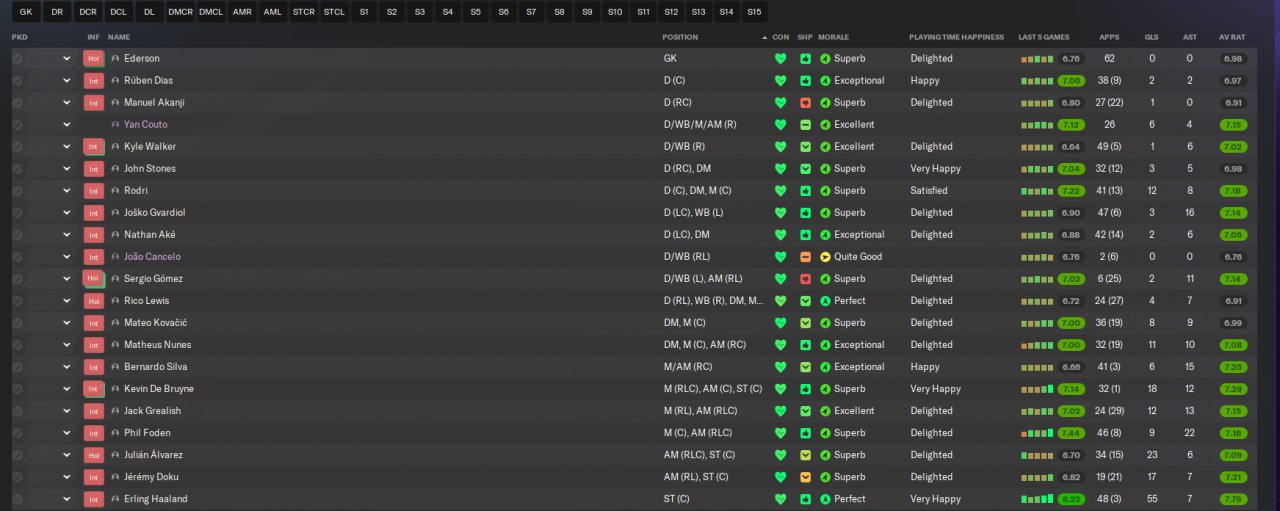This screenshot has width=1280, height=511.
Task: Select the DMCL position slot
Action: (211, 12)
